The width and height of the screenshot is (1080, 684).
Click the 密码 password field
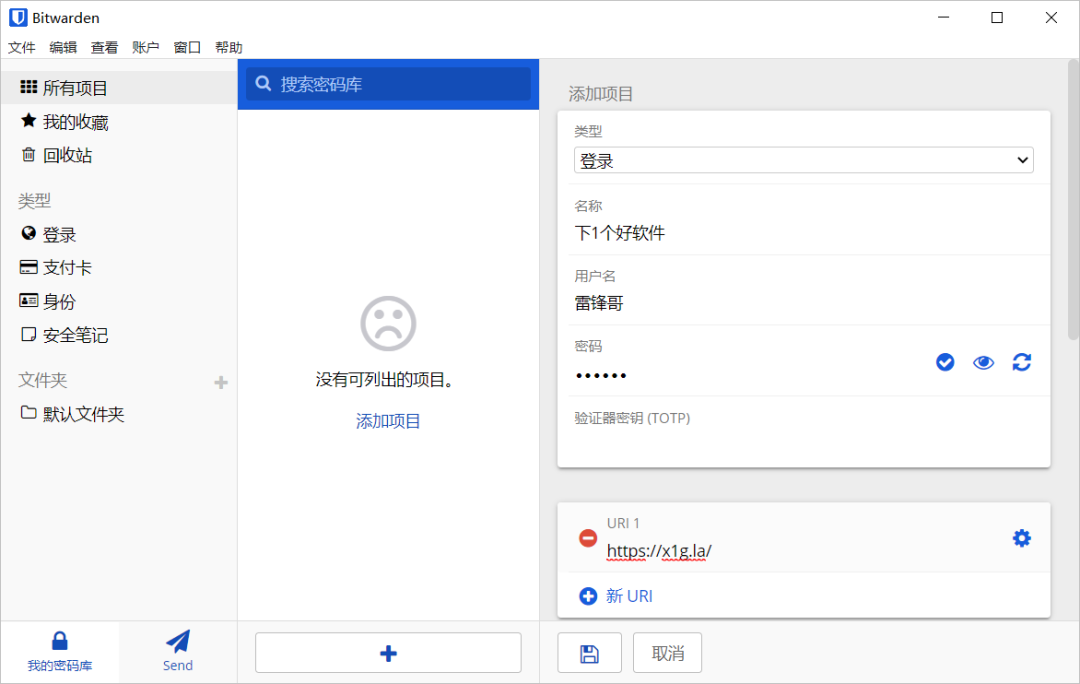(747, 375)
